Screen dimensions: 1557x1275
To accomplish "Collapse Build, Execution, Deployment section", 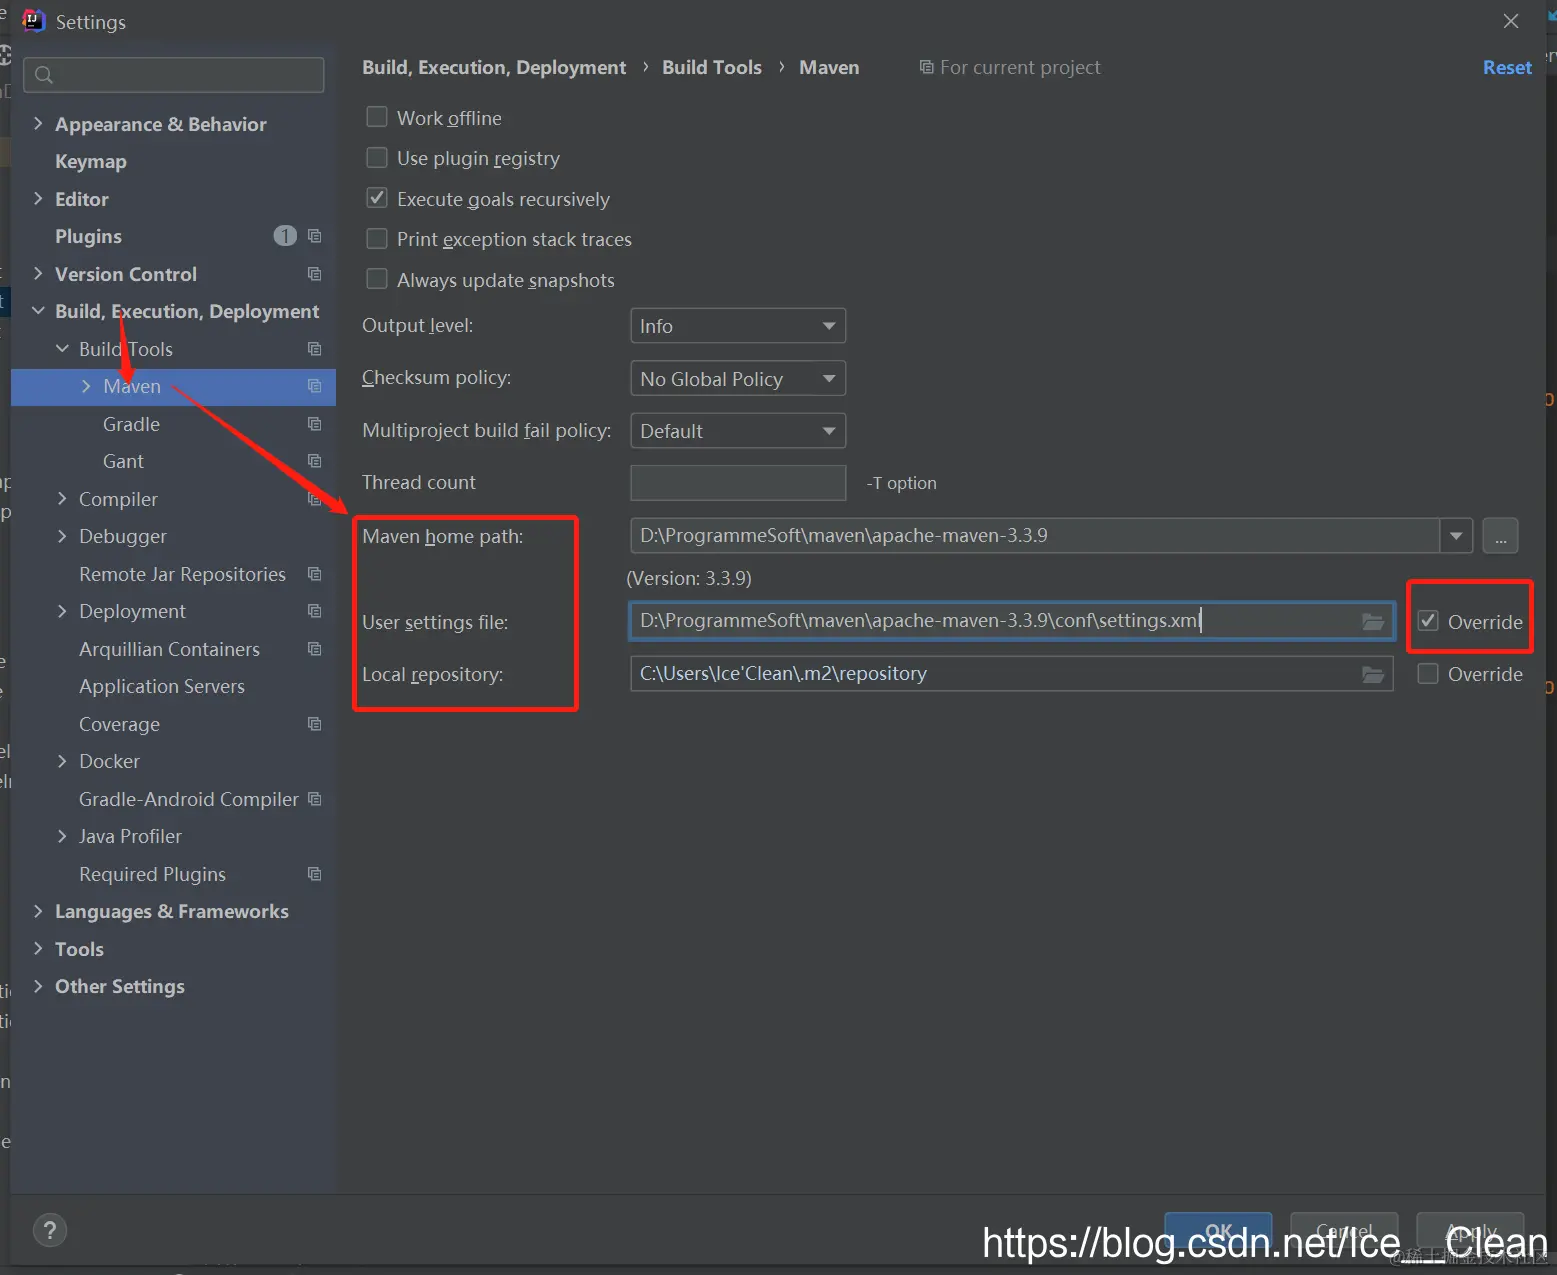I will point(38,311).
